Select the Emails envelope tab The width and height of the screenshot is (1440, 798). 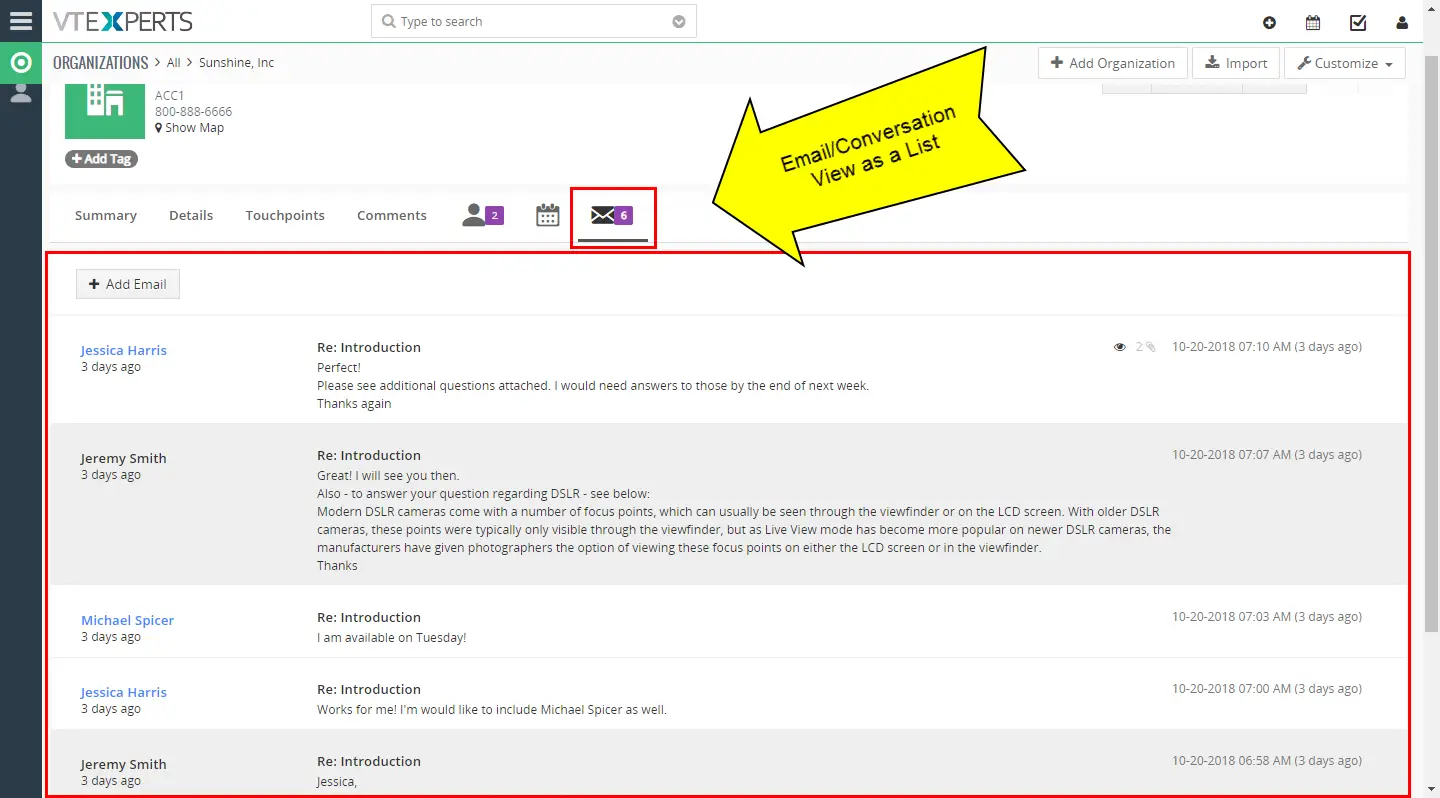coord(612,215)
